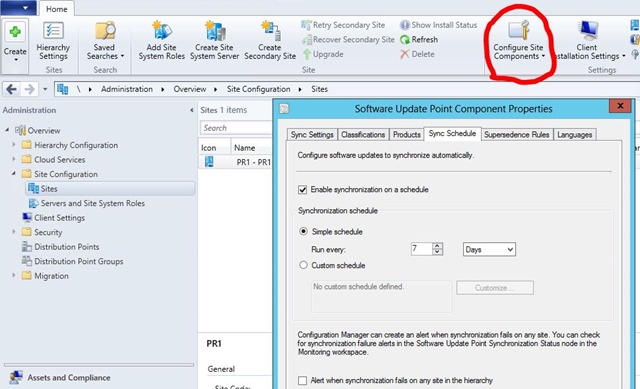Click the Delete ribbon command
The image size is (640, 389).
[418, 54]
